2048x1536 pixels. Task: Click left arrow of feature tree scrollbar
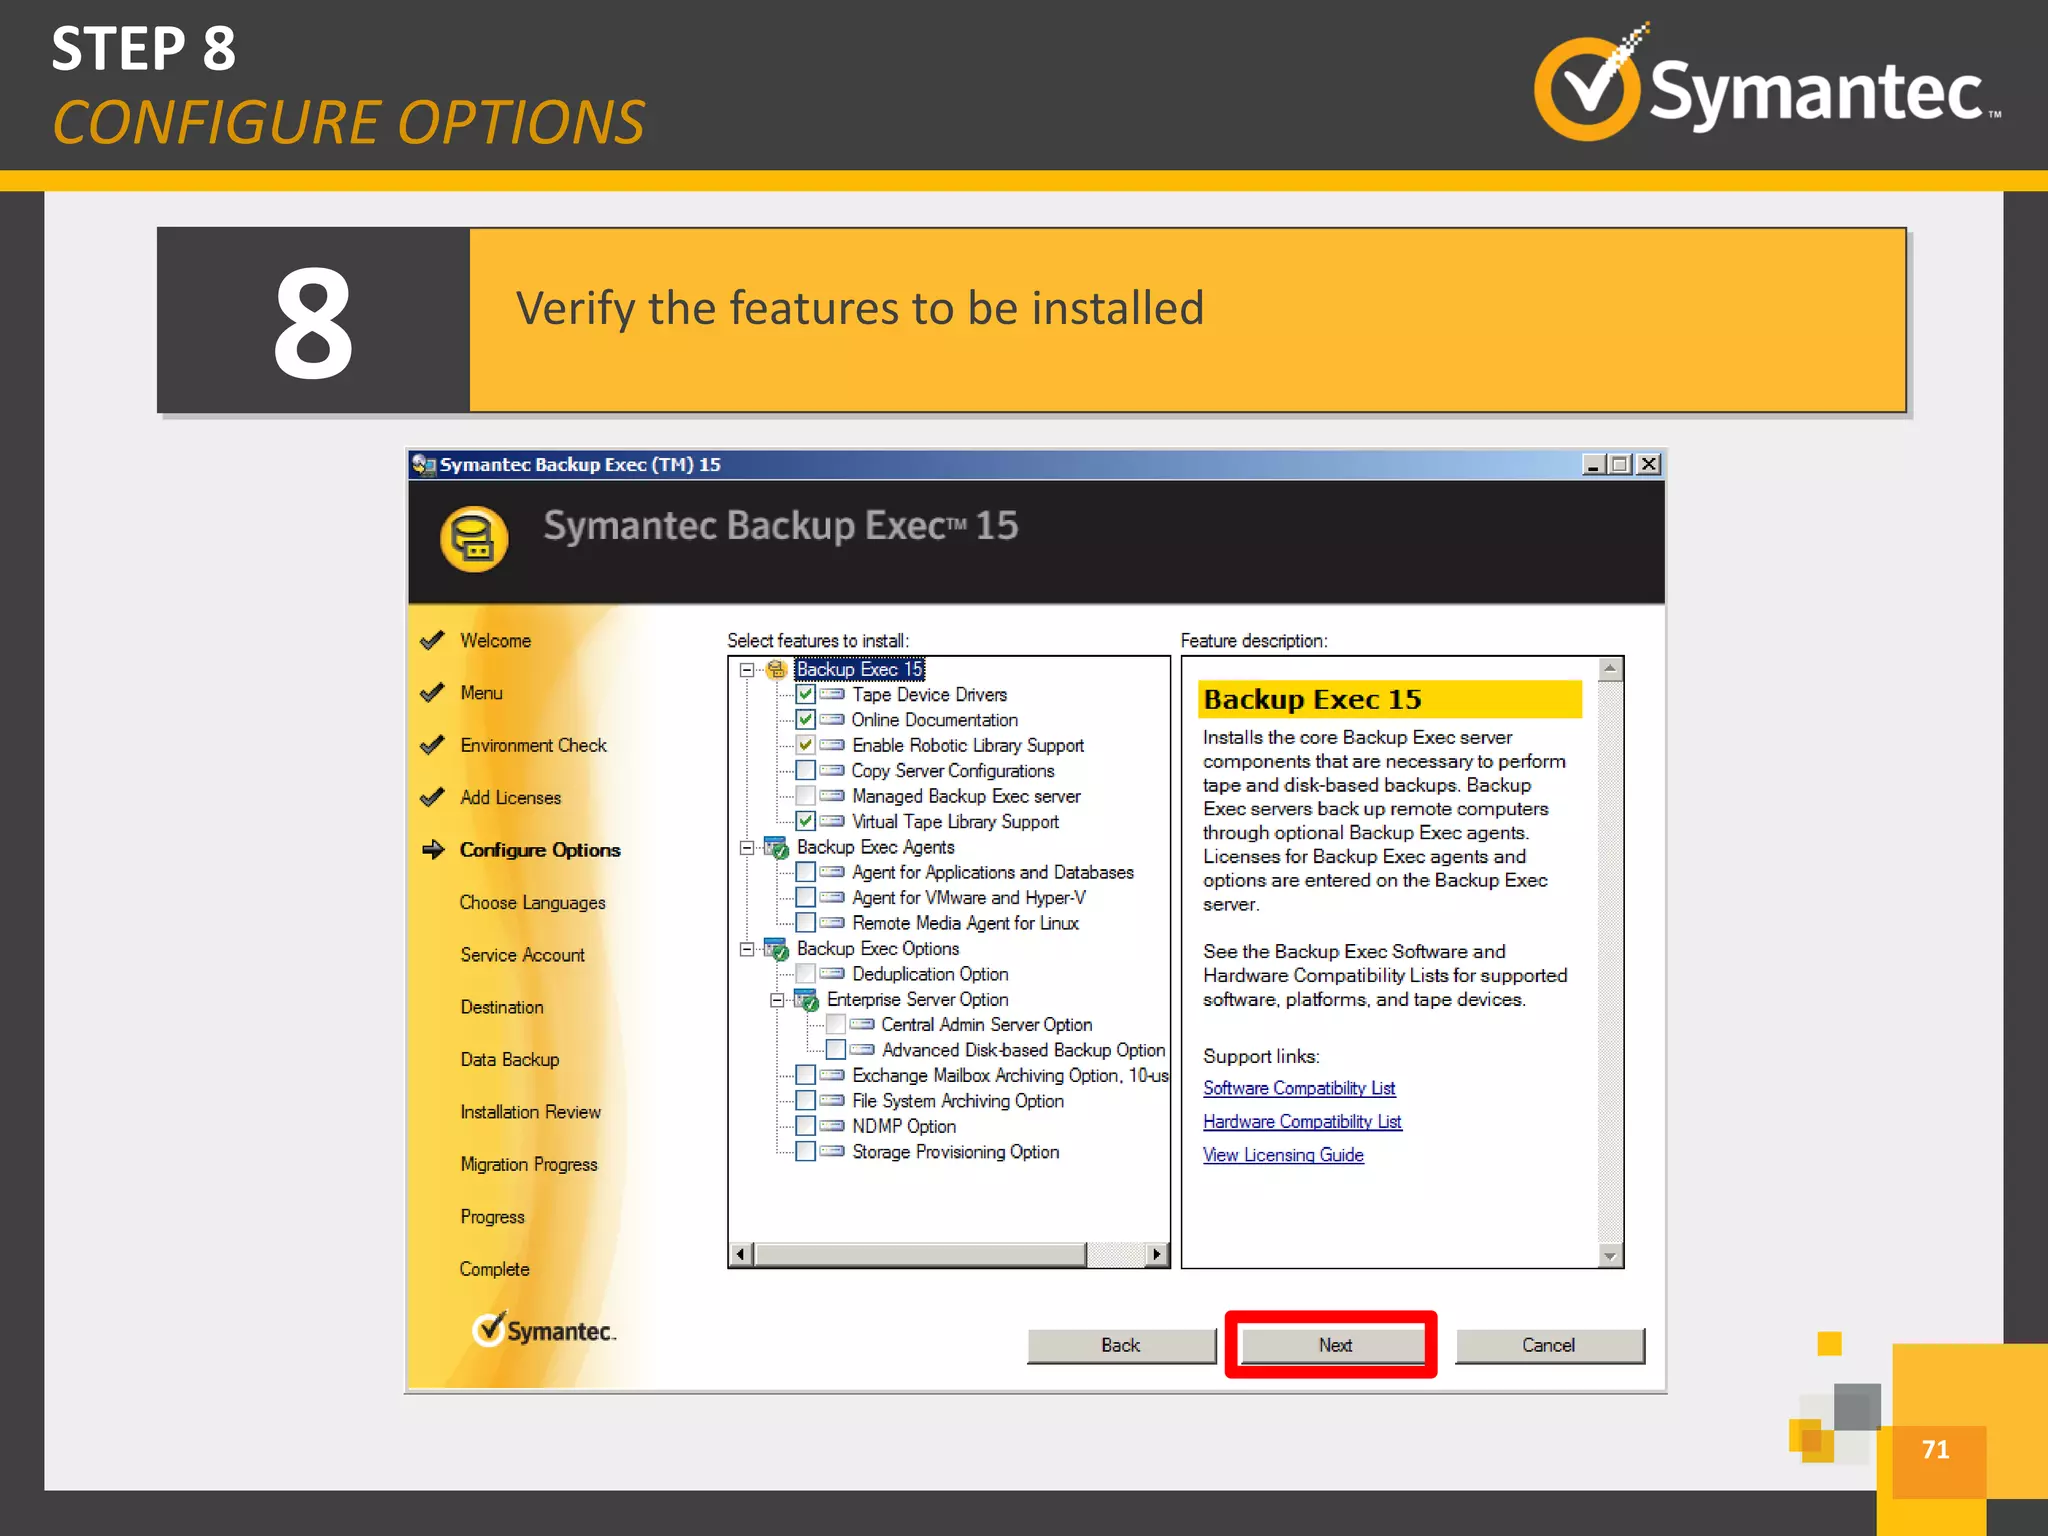(x=741, y=1254)
